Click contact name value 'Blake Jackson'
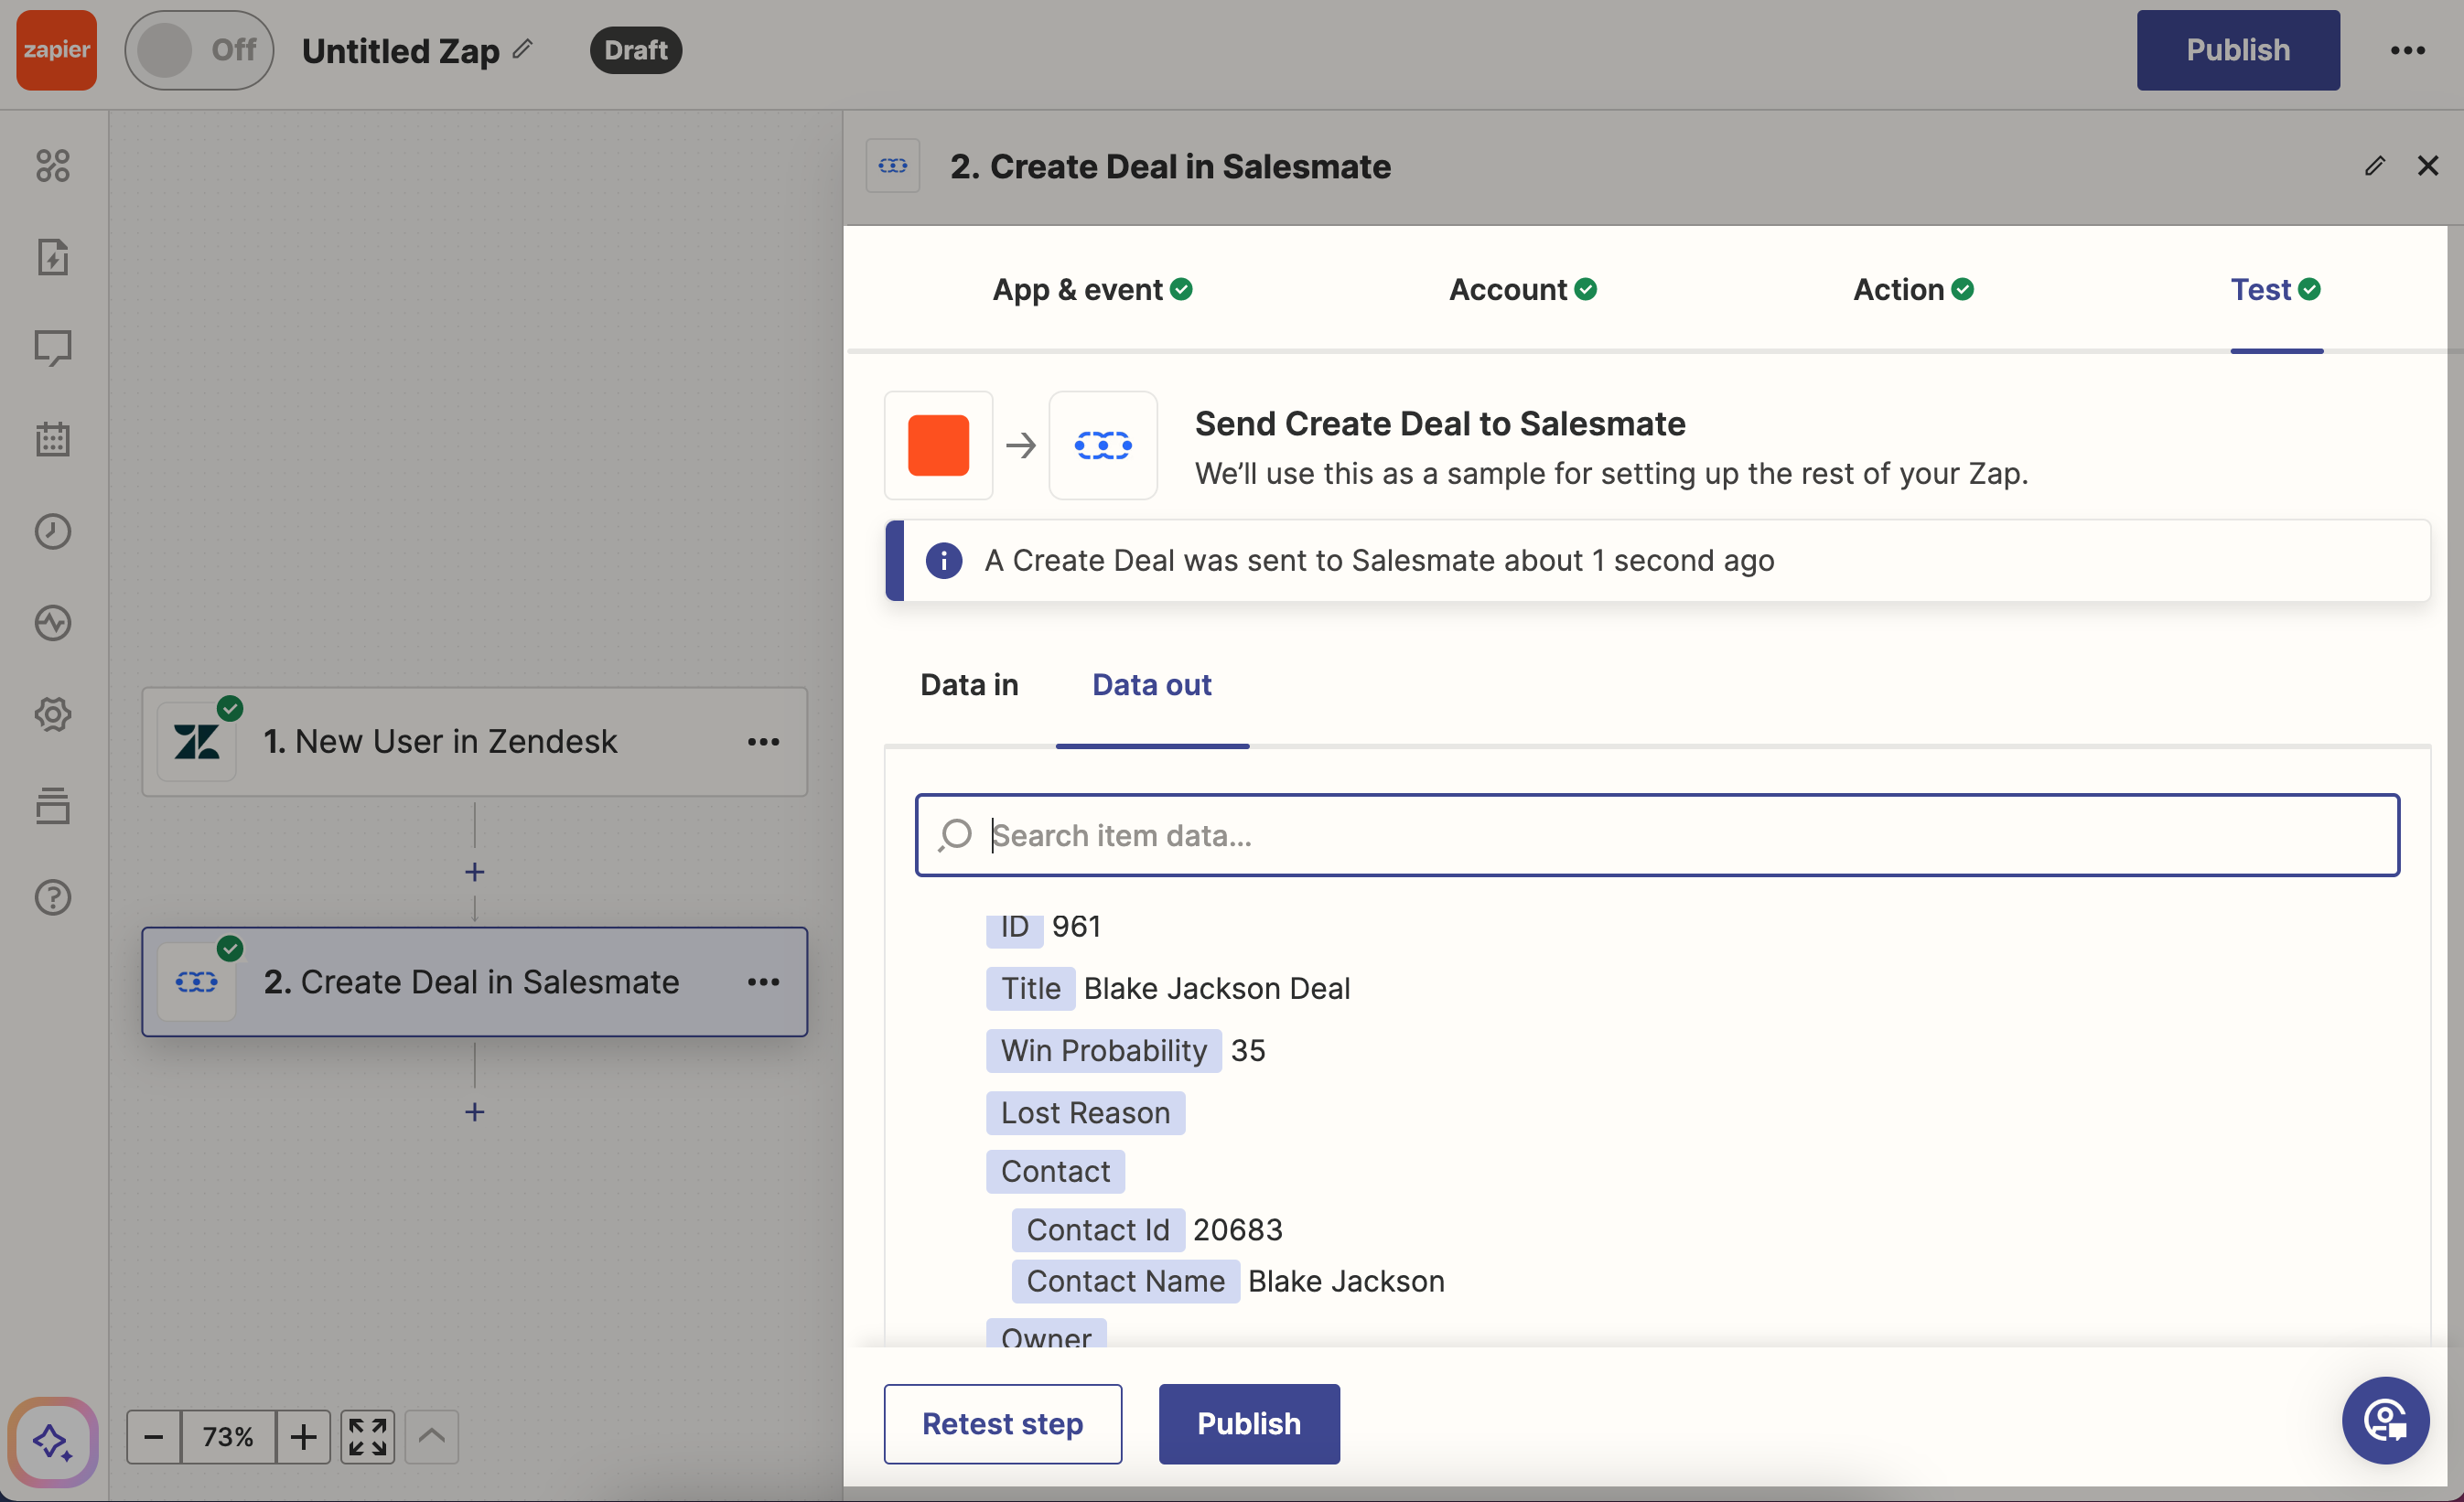The height and width of the screenshot is (1502, 2464). (1346, 1281)
